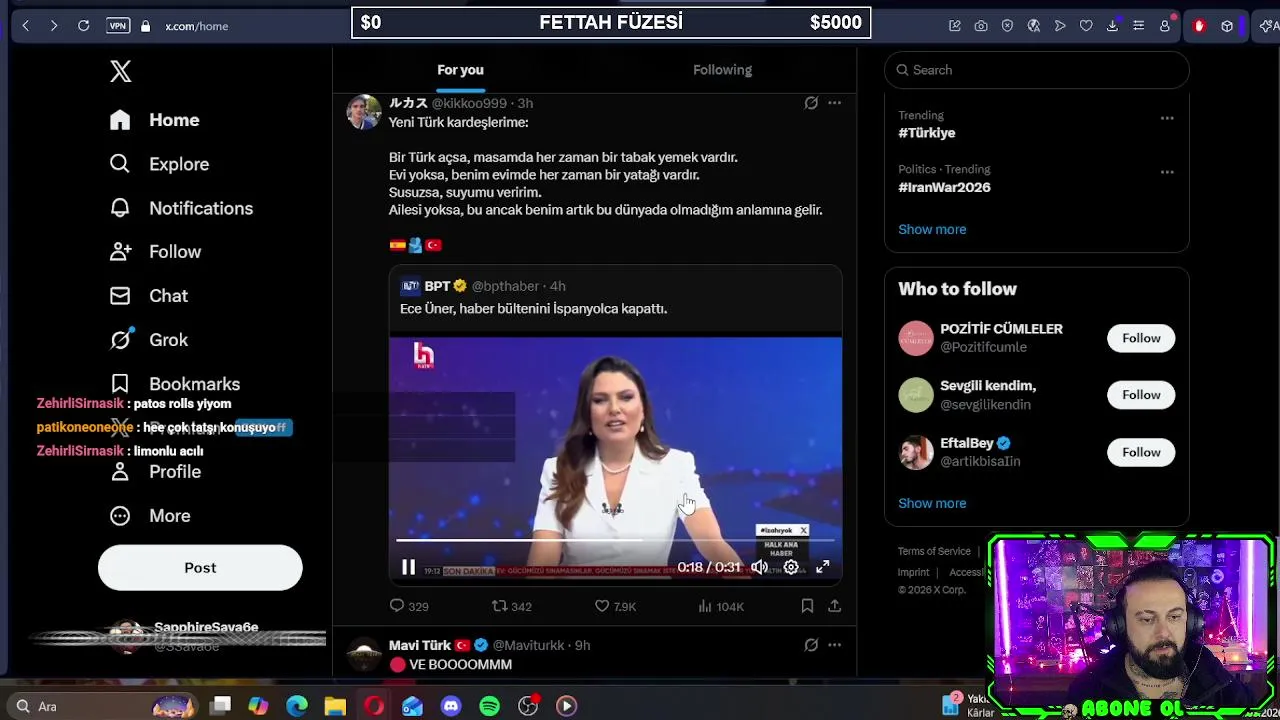Follow the Sevgili kendim account
Viewport: 1280px width, 720px height.
[x=1141, y=395]
